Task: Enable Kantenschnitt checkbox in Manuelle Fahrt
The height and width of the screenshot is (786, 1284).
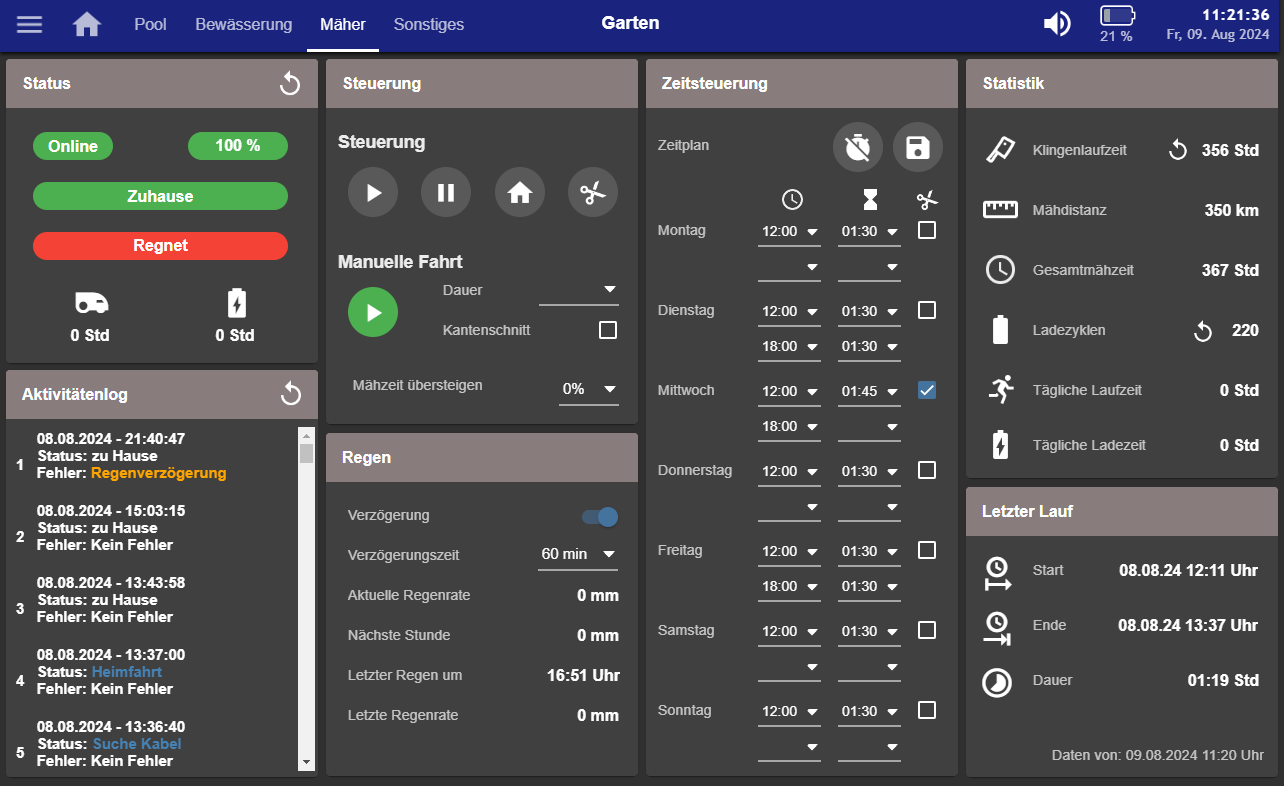Action: coord(607,330)
